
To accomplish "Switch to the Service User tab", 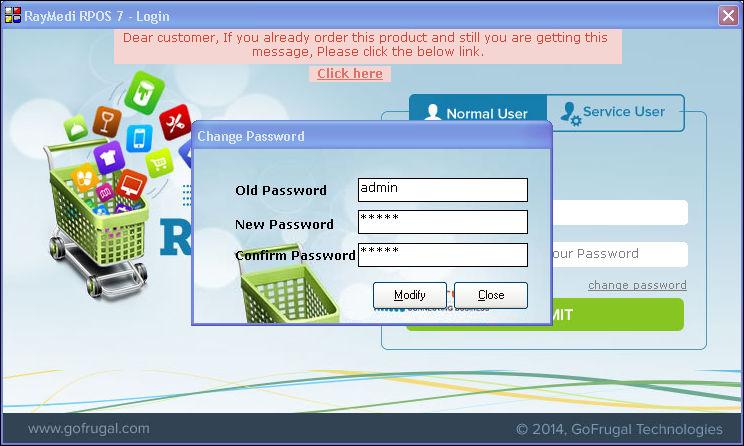I will (x=615, y=112).
